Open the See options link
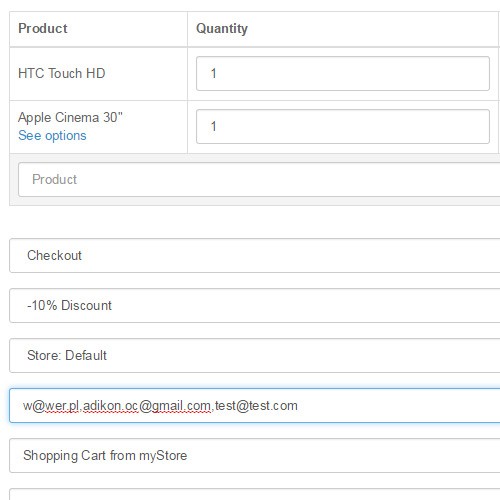Image resolution: width=500 pixels, height=500 pixels. (x=52, y=136)
